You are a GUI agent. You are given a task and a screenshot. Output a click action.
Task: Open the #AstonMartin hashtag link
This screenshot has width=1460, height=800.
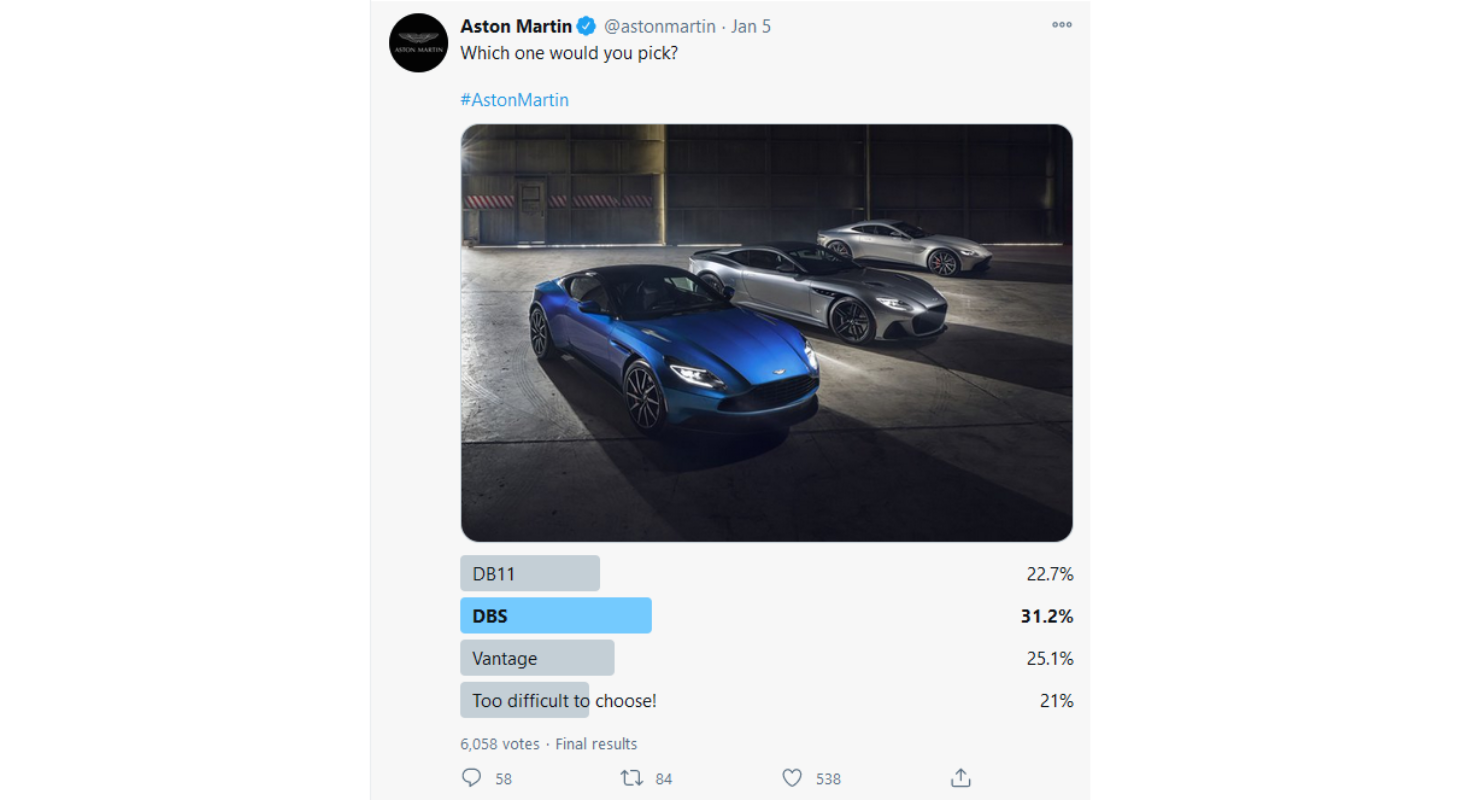pos(514,100)
